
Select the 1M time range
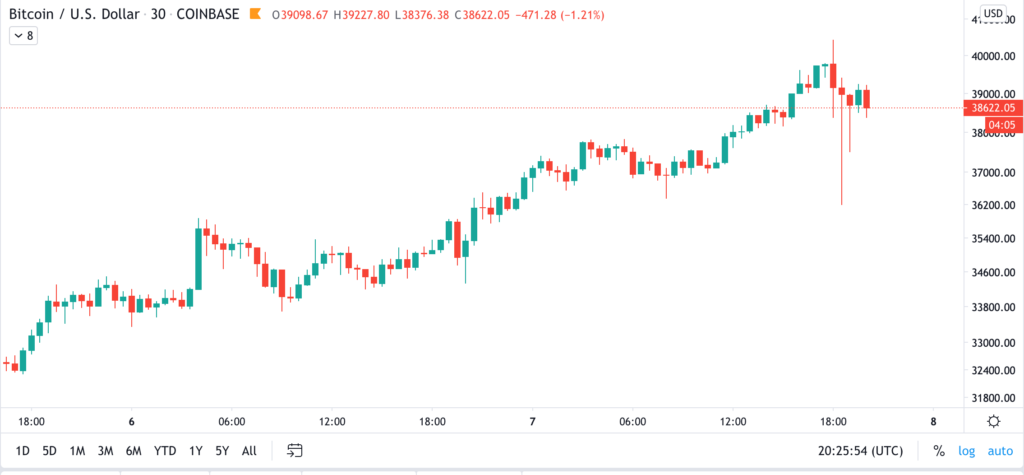pyautogui.click(x=77, y=450)
